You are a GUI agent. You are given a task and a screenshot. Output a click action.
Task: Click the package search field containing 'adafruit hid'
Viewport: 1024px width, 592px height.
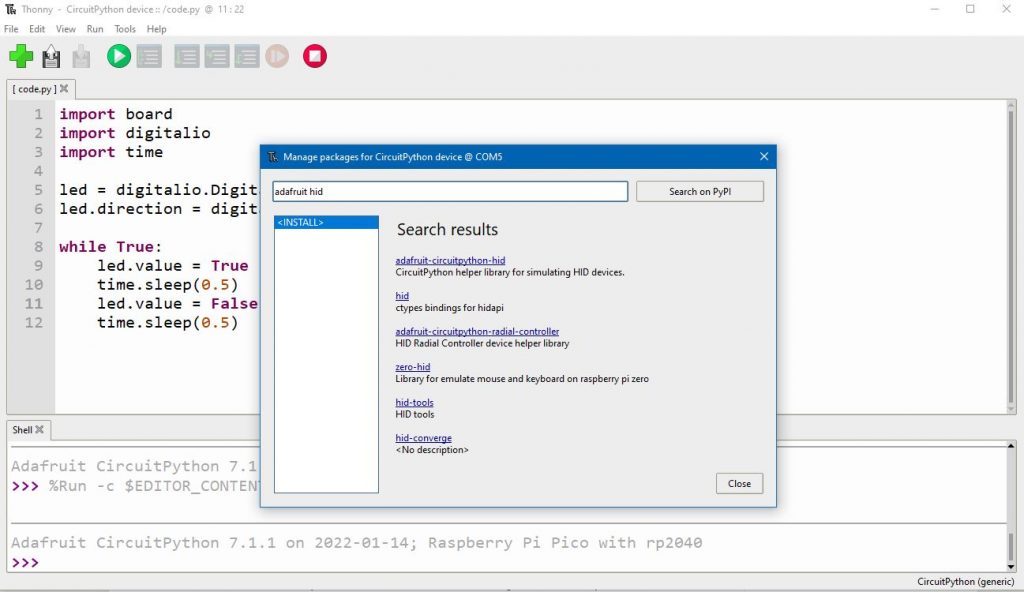coord(450,191)
